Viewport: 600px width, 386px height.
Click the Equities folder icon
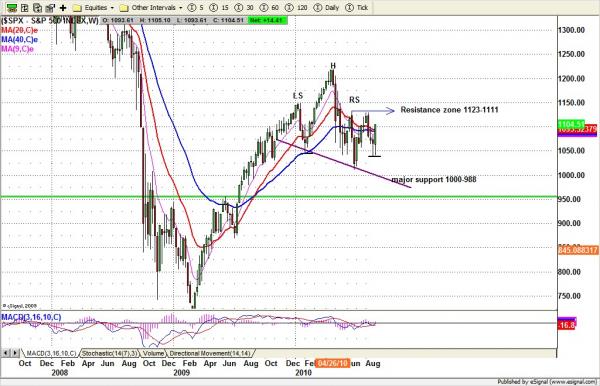(x=77, y=8)
